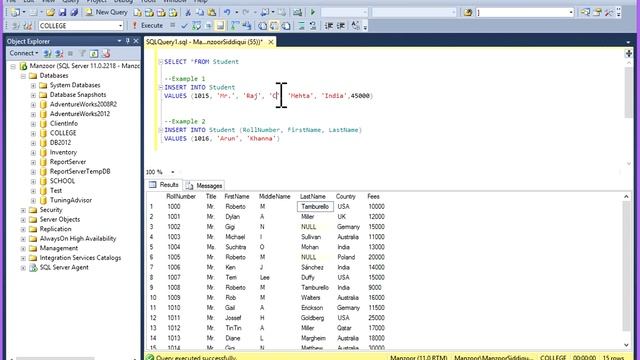
Task: Click the Decrease Indent icon
Action: click(329, 26)
